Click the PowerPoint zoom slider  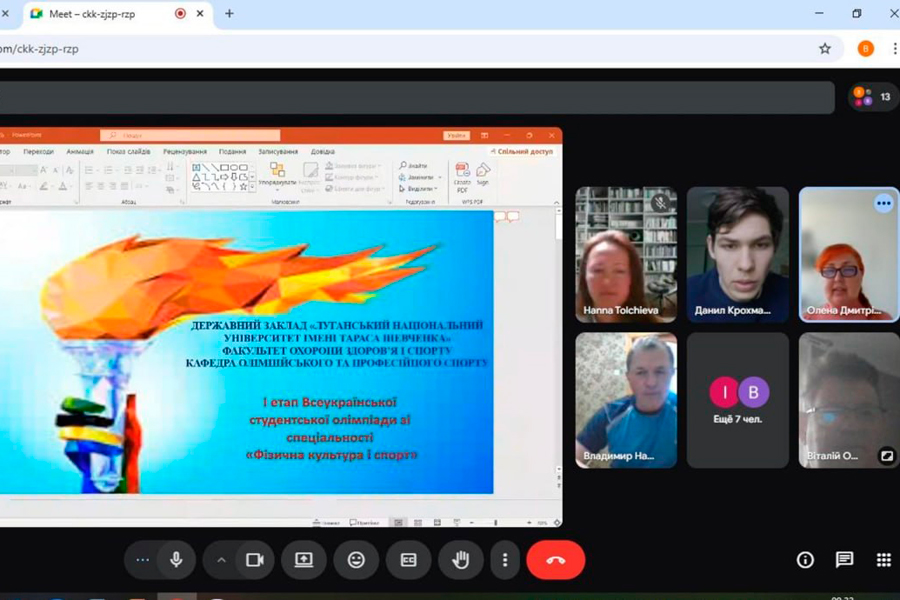[495, 523]
